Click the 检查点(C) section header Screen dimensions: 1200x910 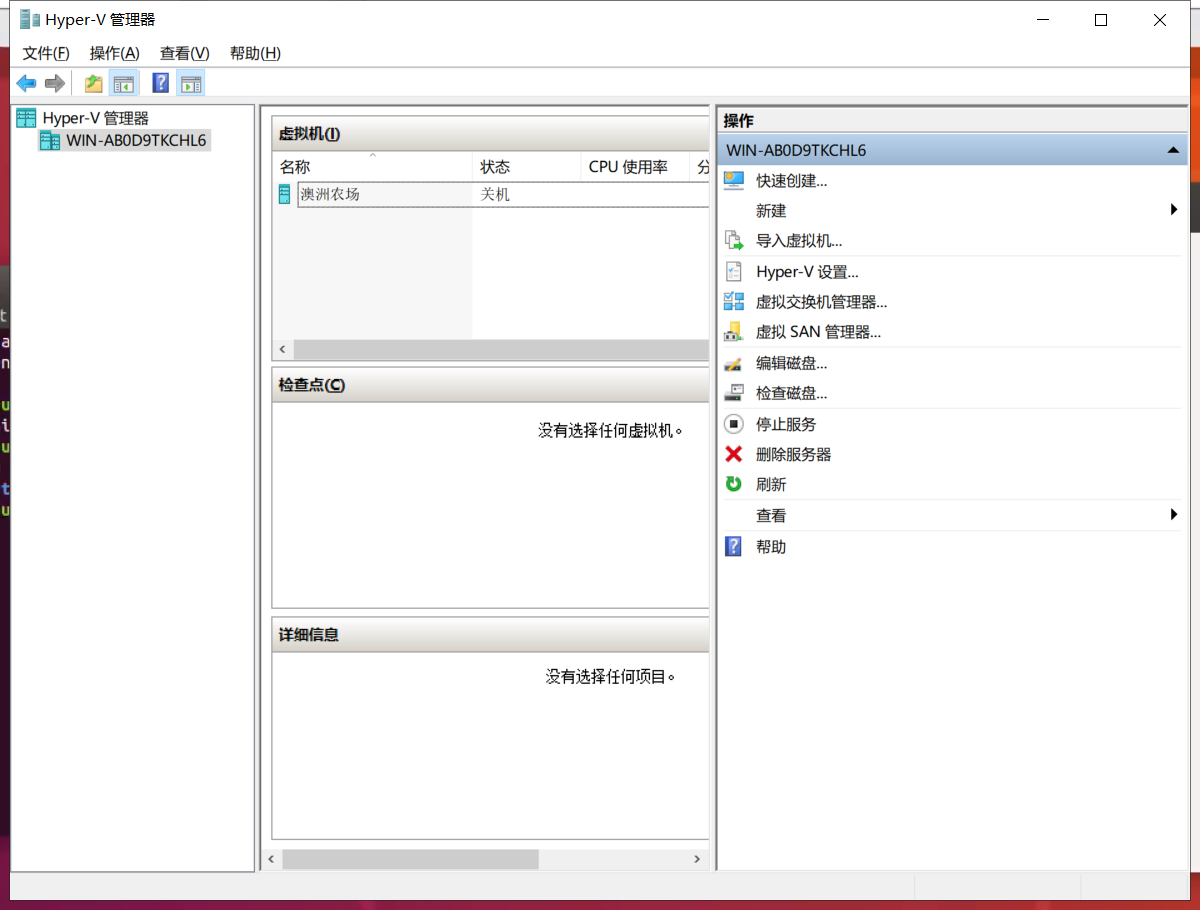490,385
